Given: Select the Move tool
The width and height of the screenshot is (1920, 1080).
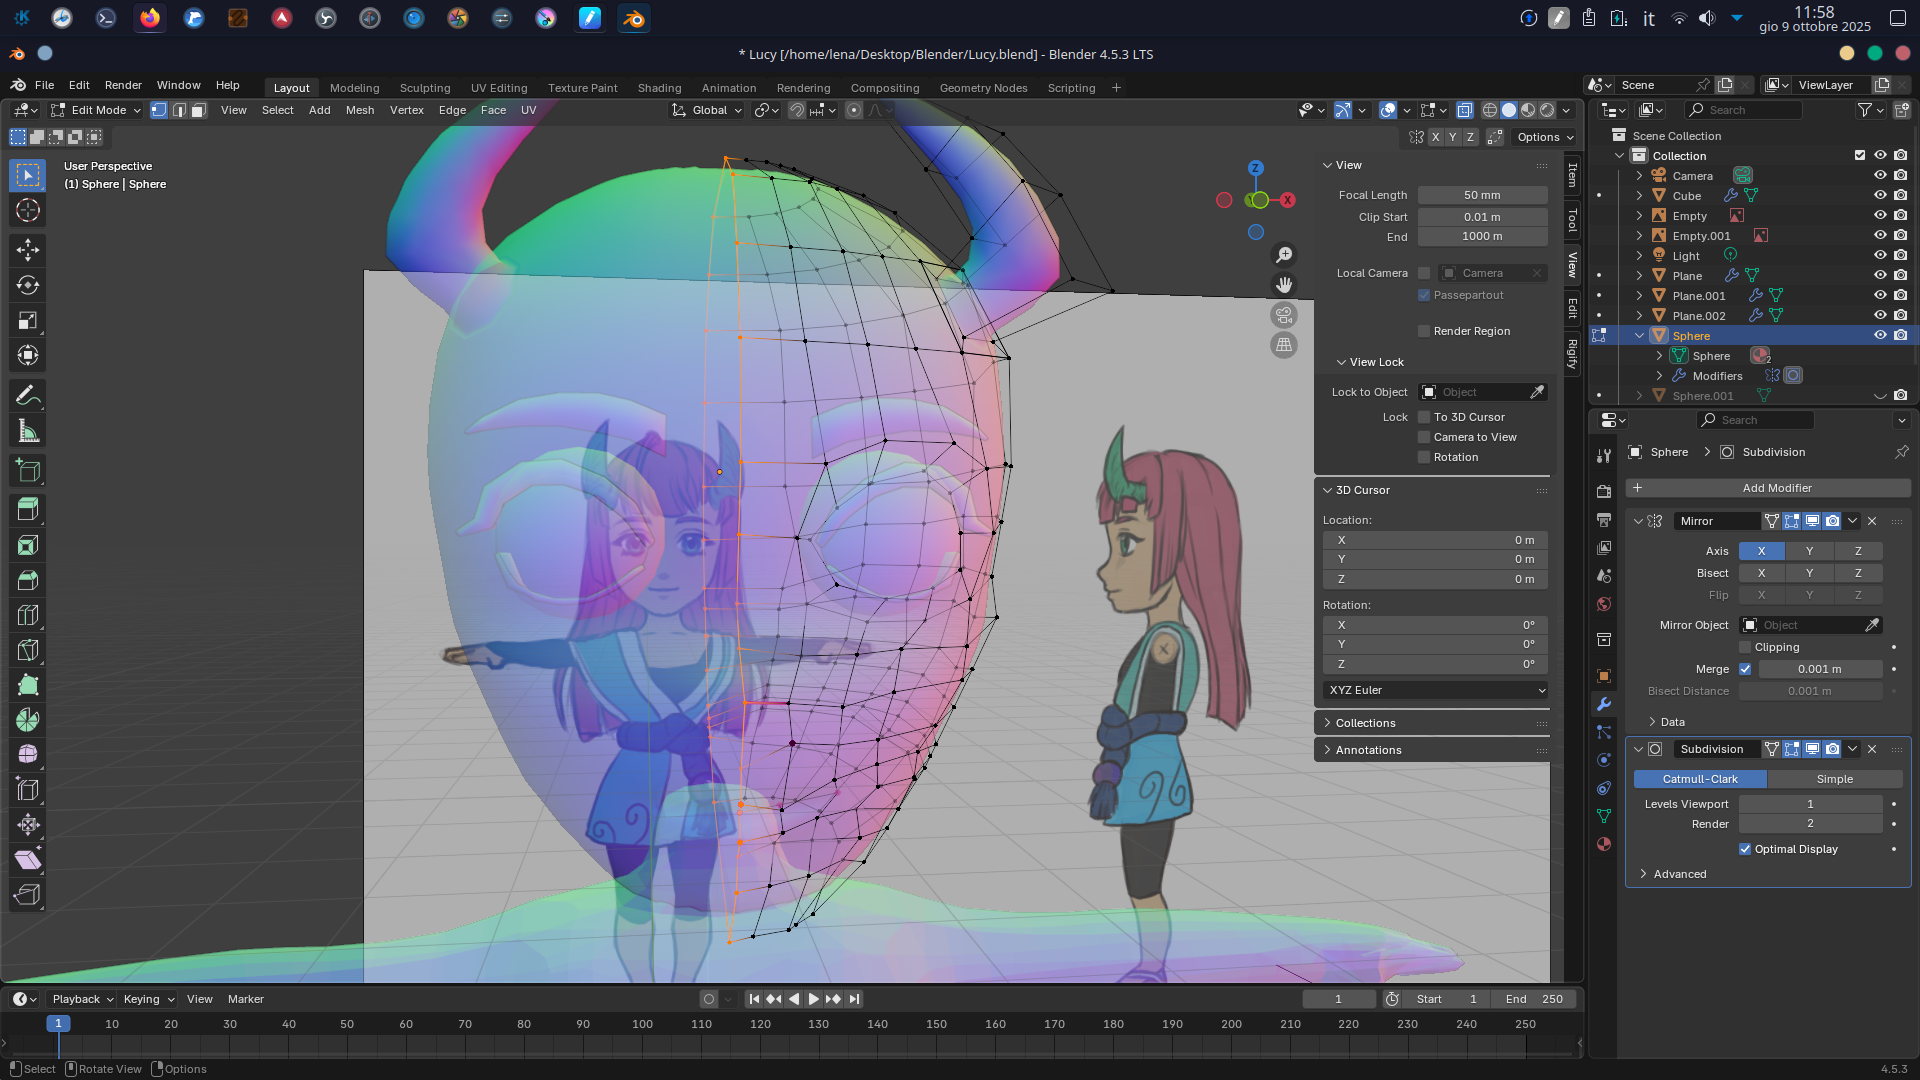Looking at the screenshot, I should pos(28,249).
